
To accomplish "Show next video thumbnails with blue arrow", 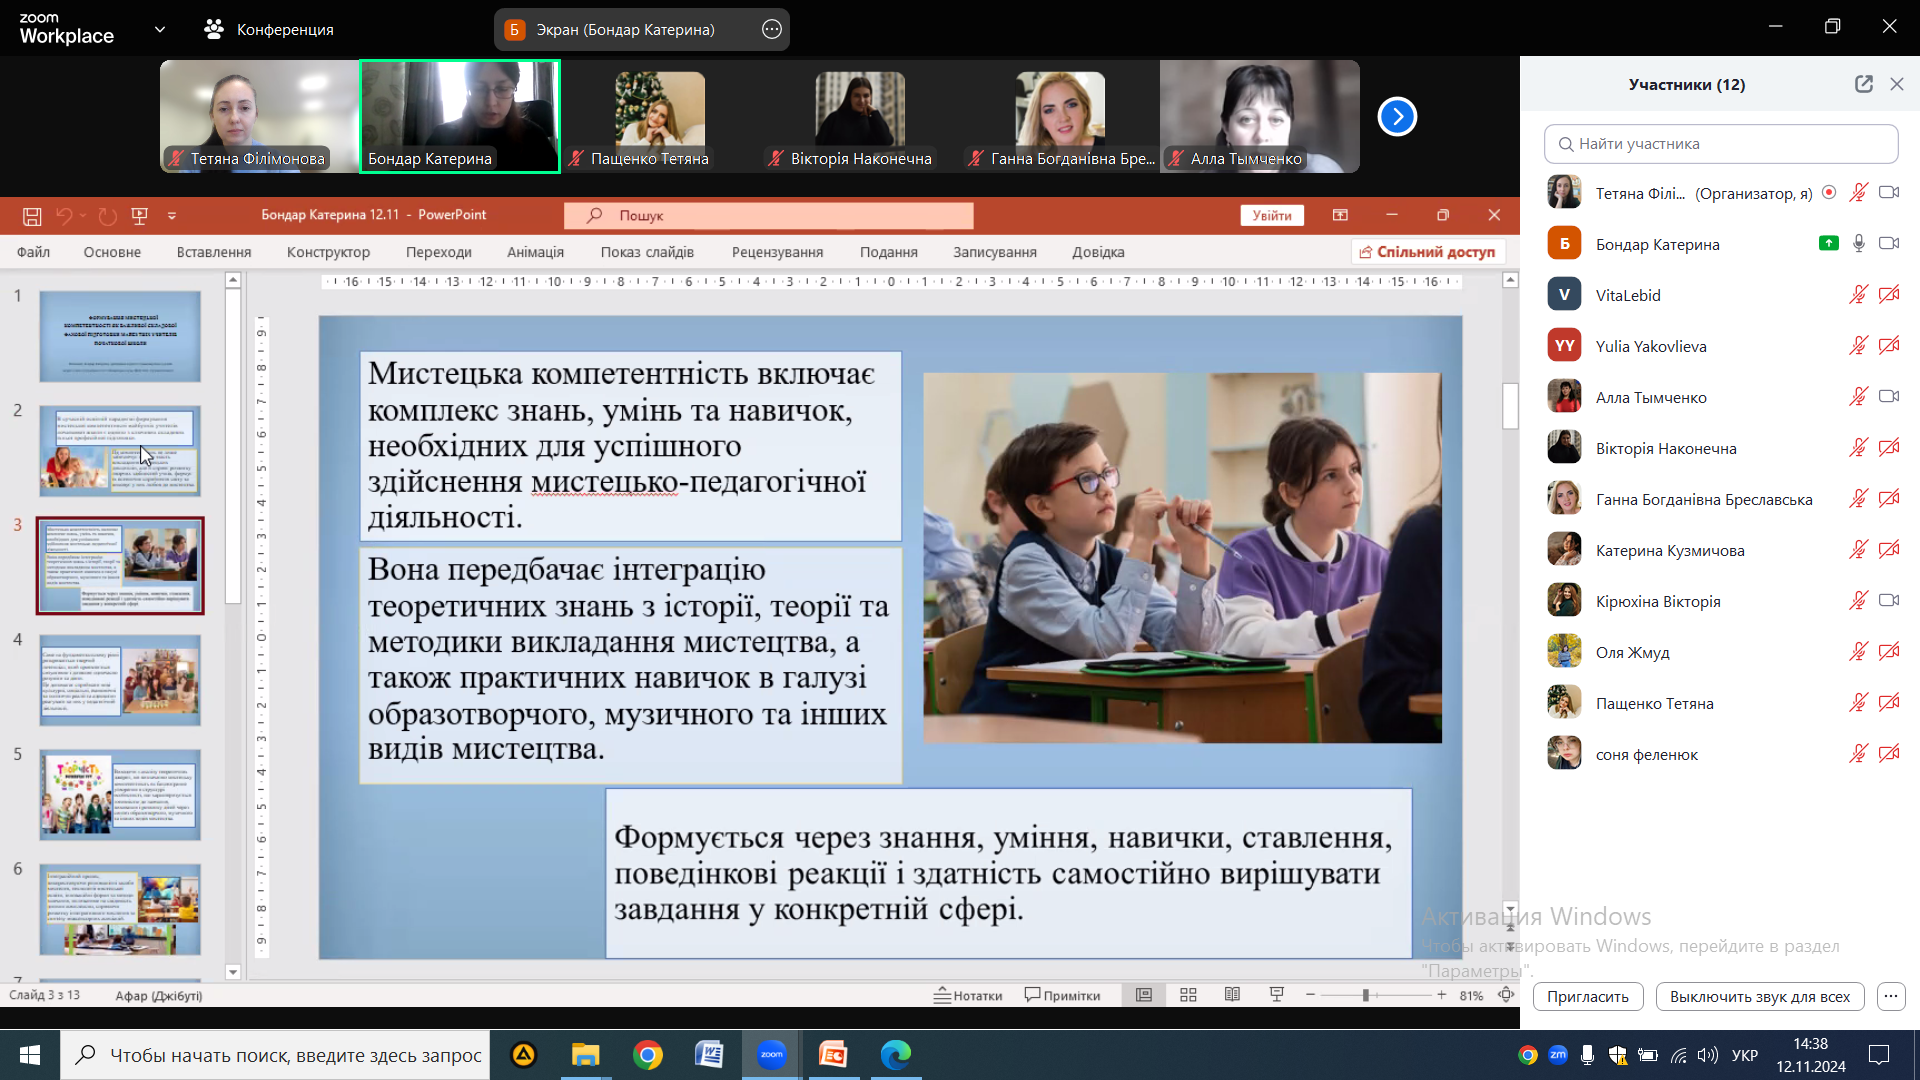I will [x=1397, y=117].
